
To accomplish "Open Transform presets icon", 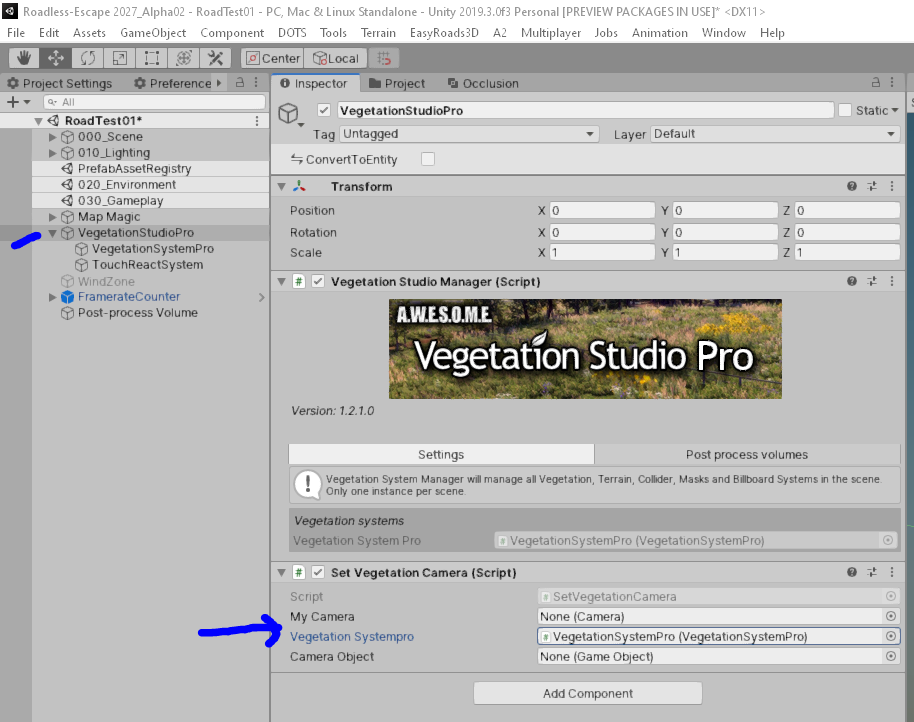I will (x=871, y=186).
